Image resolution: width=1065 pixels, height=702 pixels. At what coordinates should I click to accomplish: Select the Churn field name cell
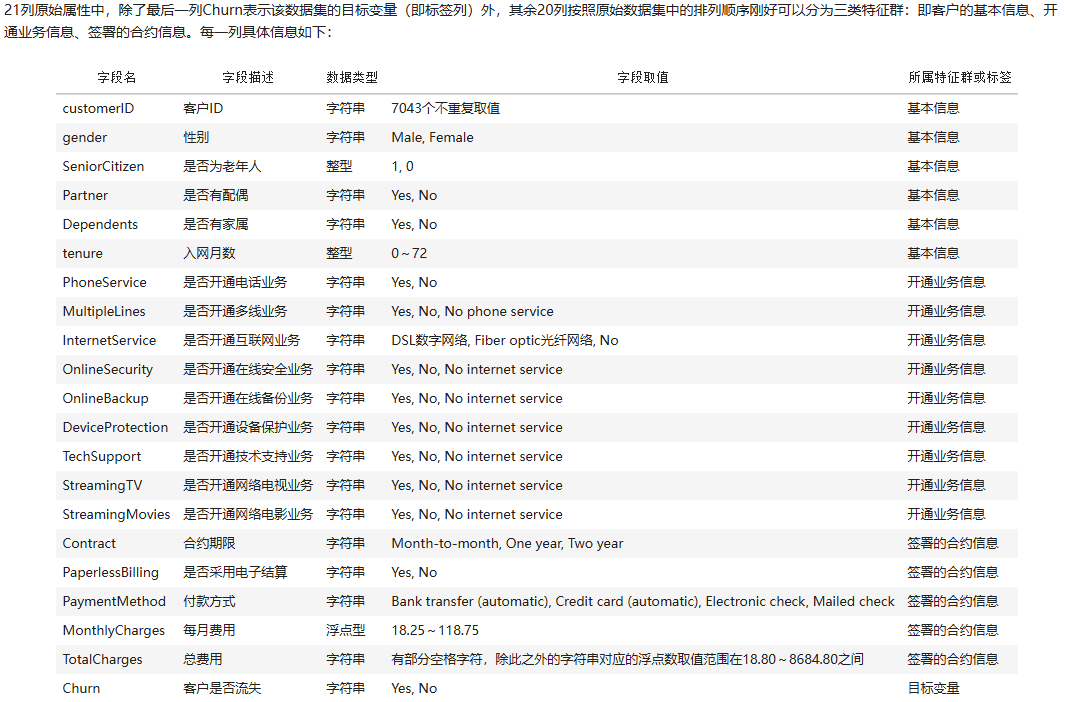pos(82,688)
